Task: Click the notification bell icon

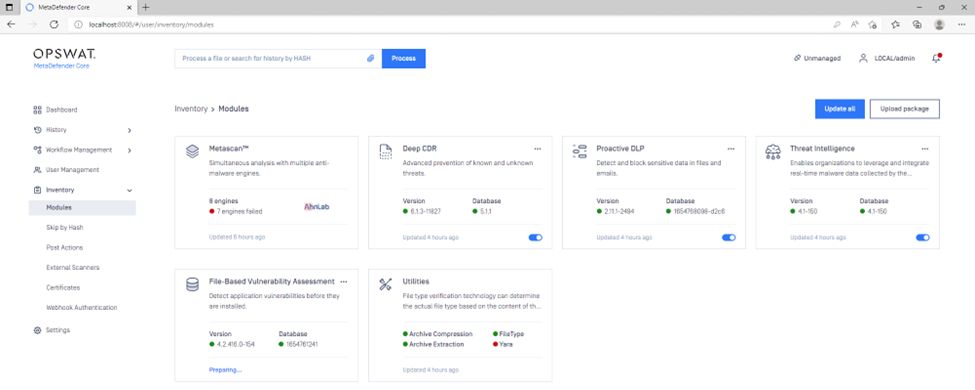Action: click(x=936, y=58)
